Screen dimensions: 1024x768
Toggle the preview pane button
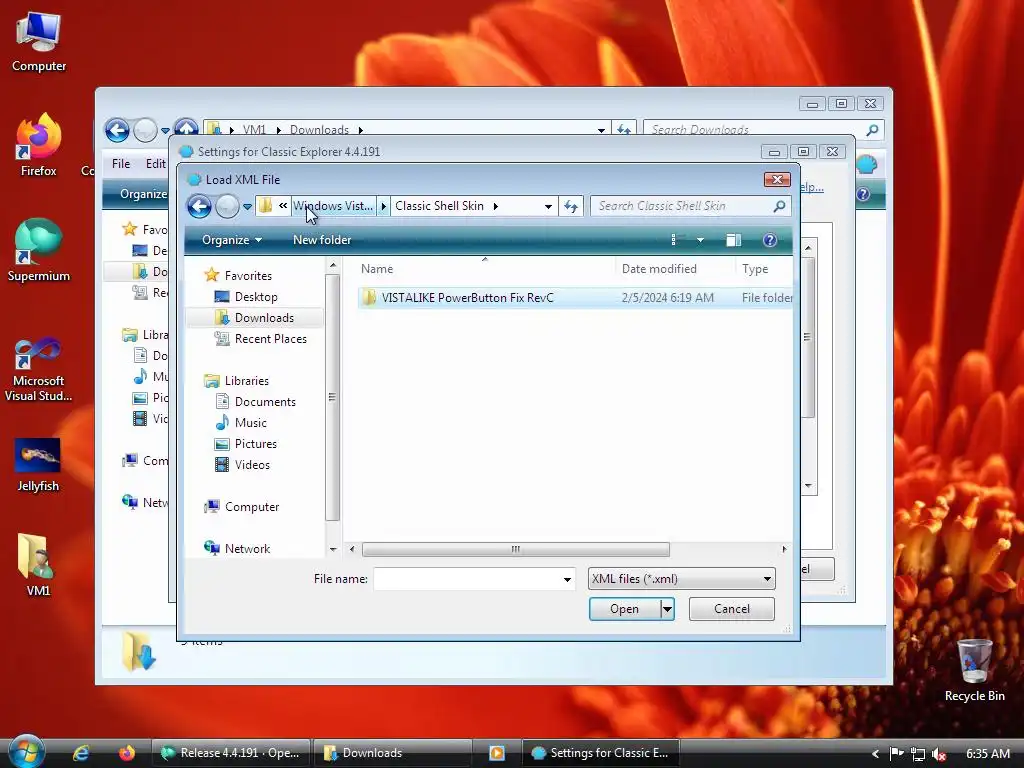point(733,240)
